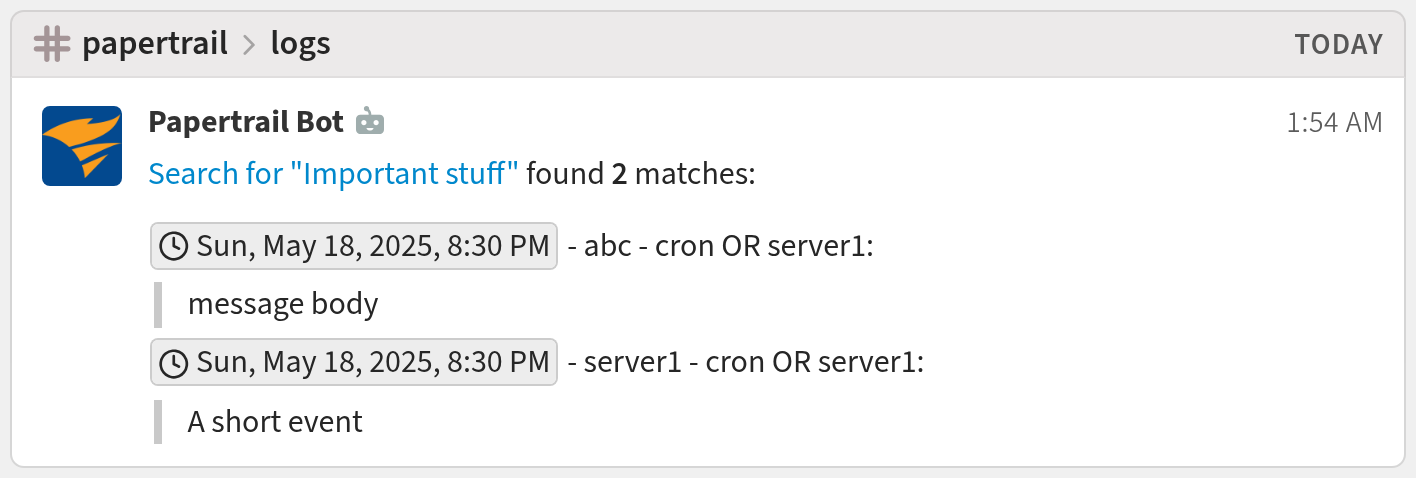The image size is (1416, 478).
Task: Open the Search for "Important stuff" link
Action: pos(333,174)
